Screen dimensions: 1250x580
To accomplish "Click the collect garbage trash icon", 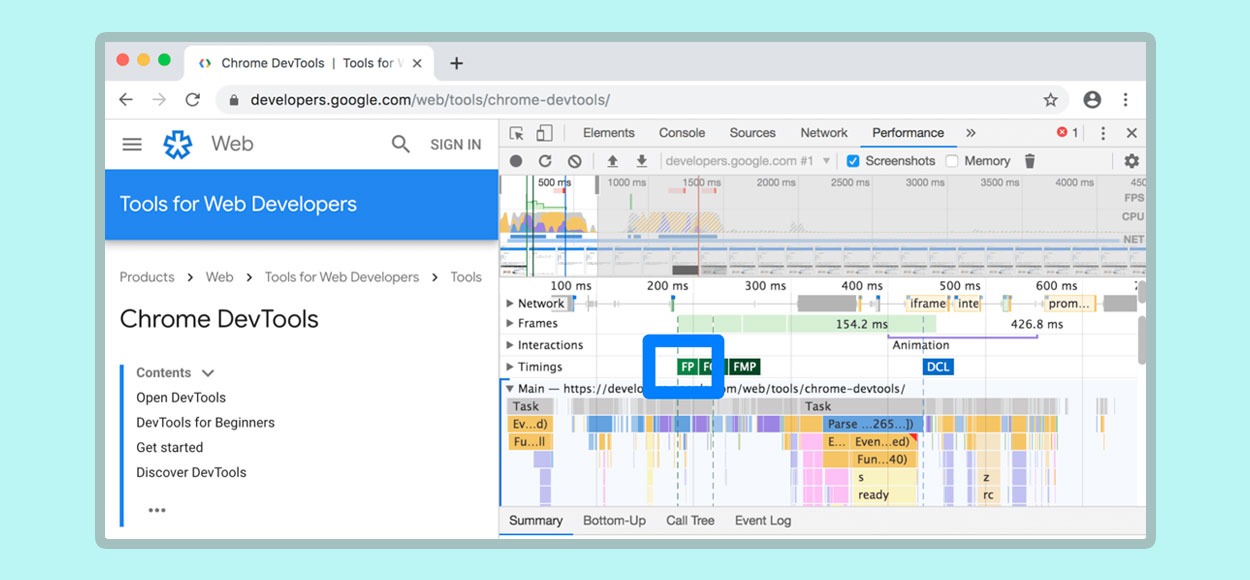I will (1030, 161).
